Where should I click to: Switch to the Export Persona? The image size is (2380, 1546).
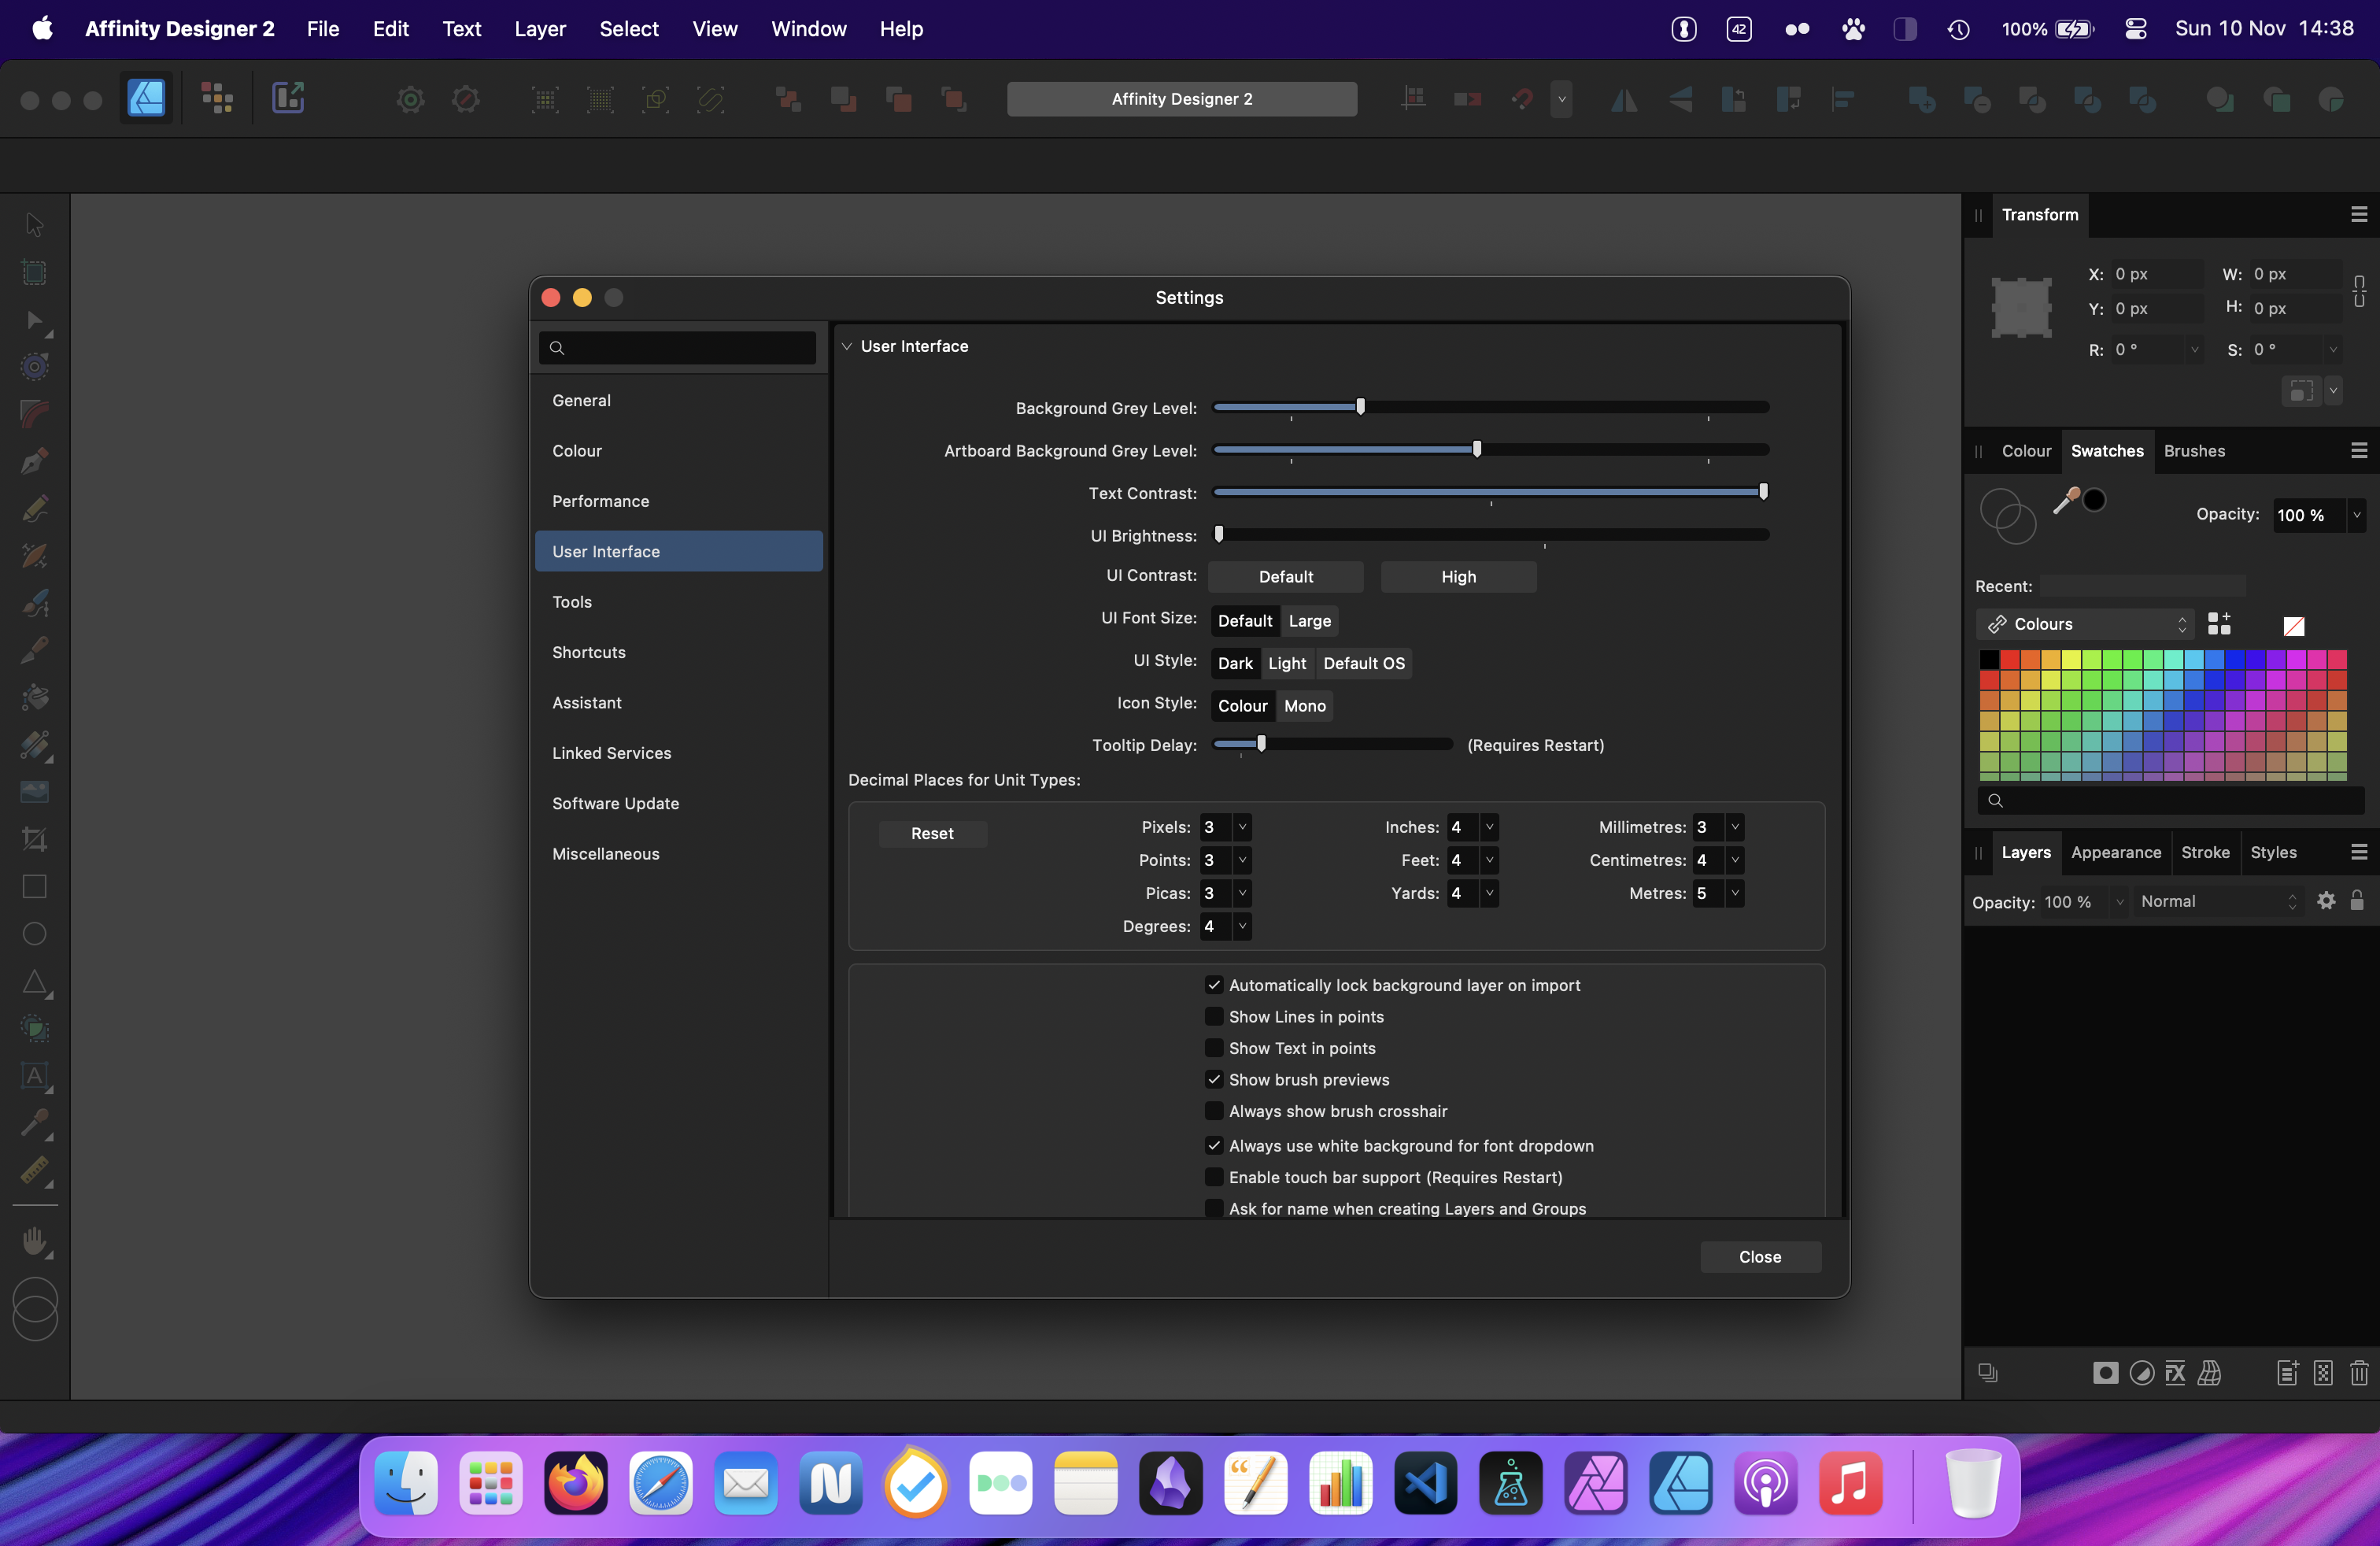click(288, 98)
